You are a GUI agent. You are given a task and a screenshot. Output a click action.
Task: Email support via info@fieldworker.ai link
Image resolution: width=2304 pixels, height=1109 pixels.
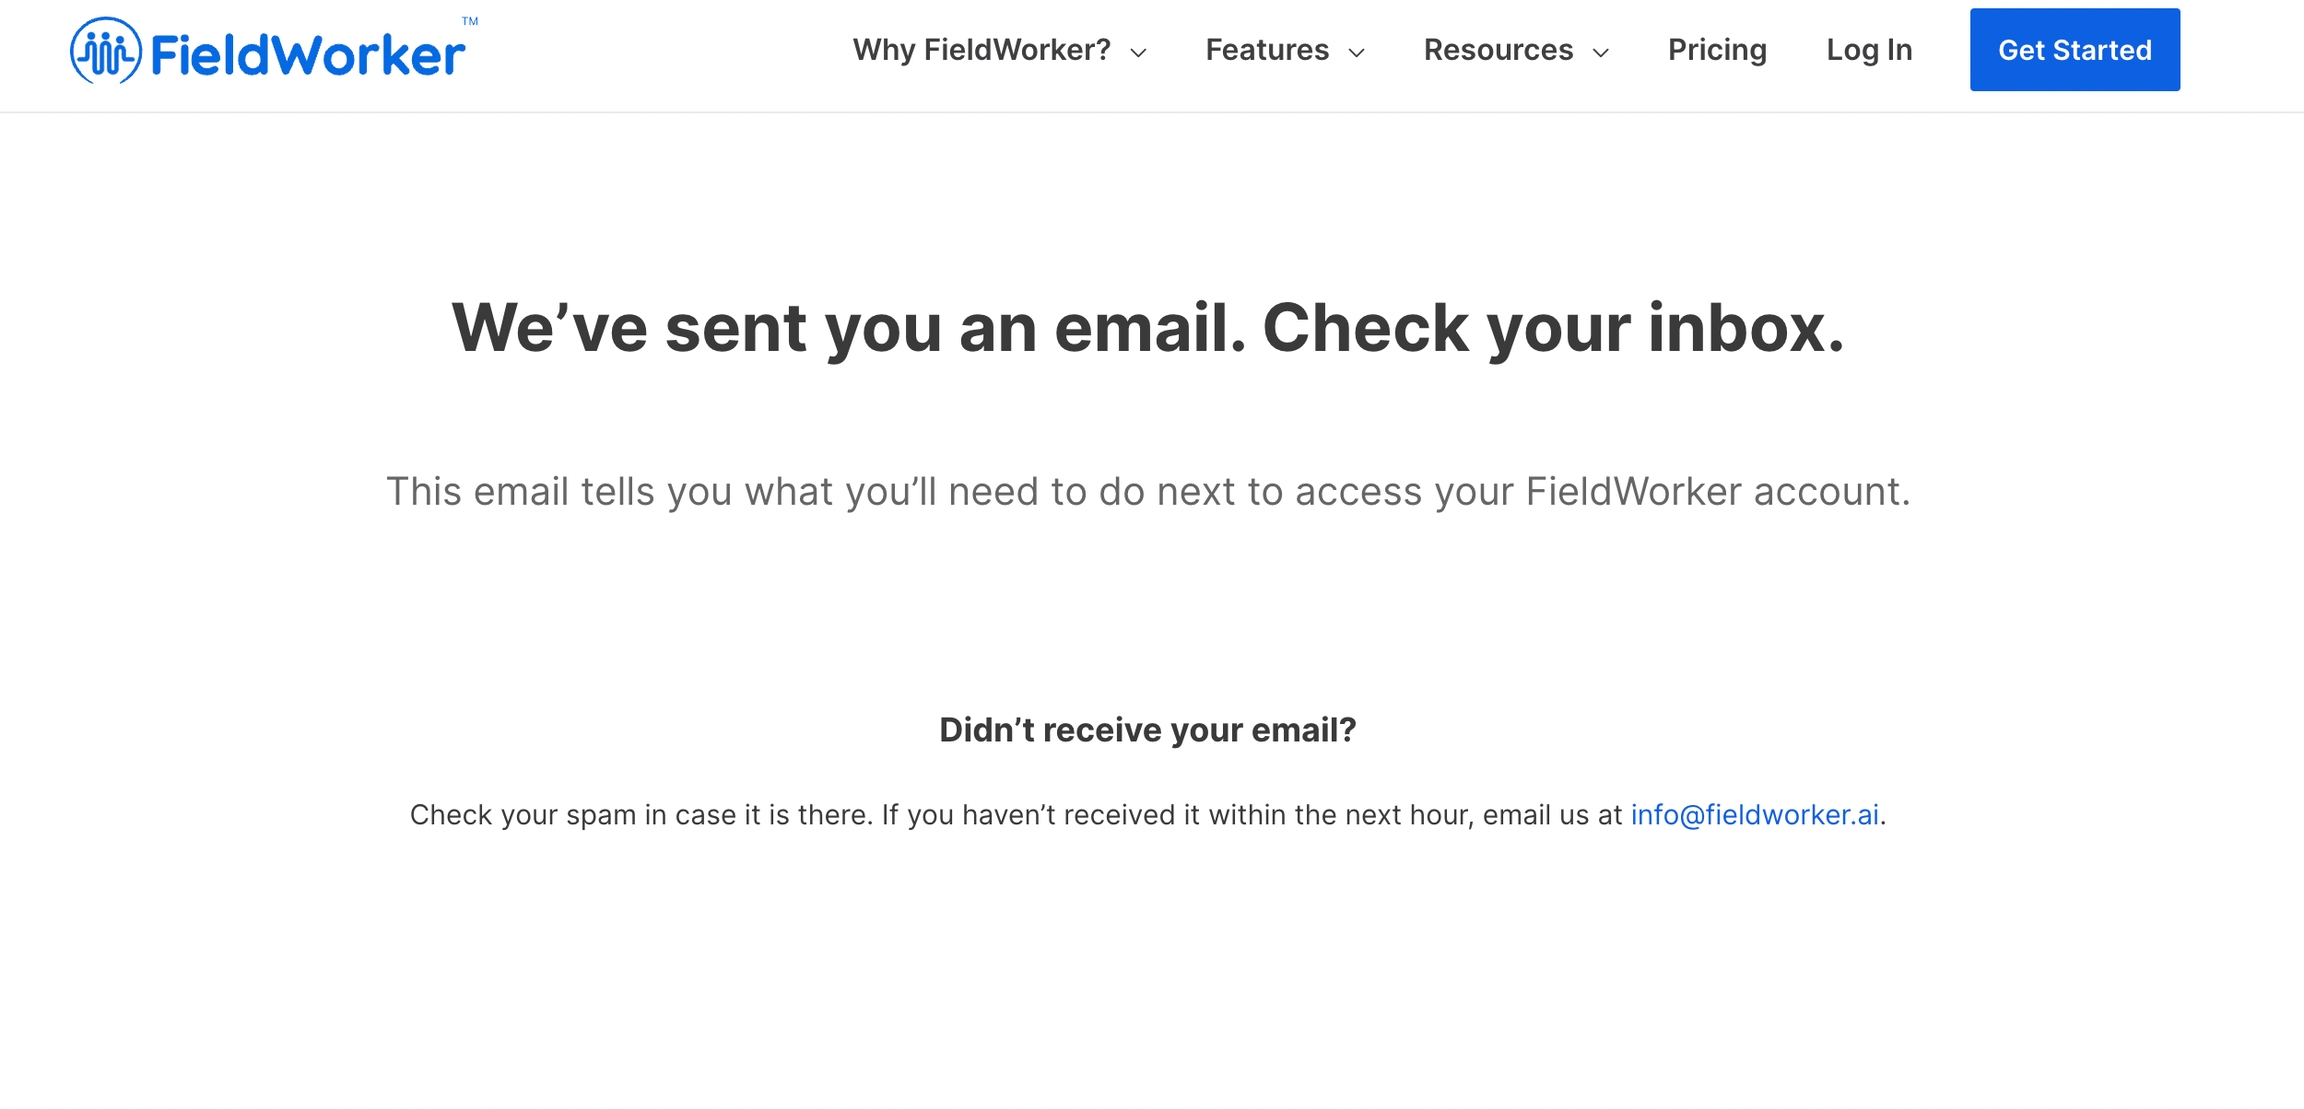(x=1754, y=815)
